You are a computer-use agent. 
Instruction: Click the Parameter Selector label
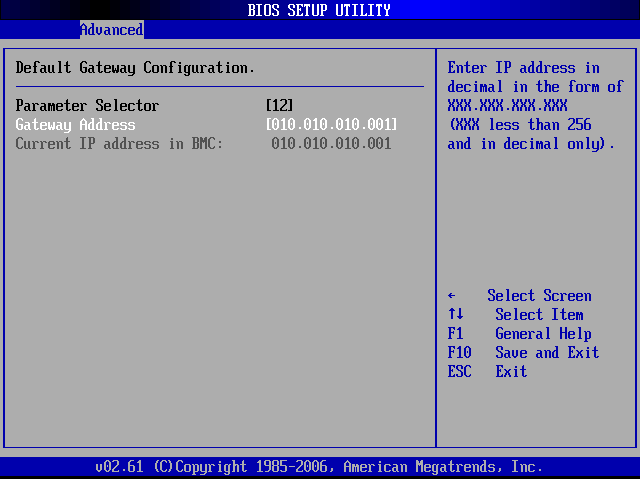point(87,106)
